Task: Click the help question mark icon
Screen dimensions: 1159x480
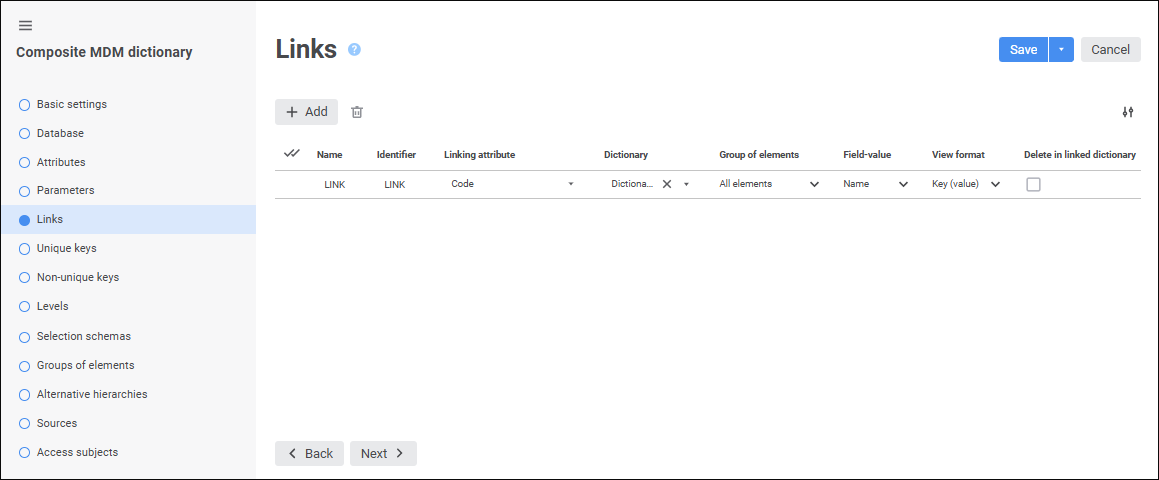Action: [x=354, y=50]
